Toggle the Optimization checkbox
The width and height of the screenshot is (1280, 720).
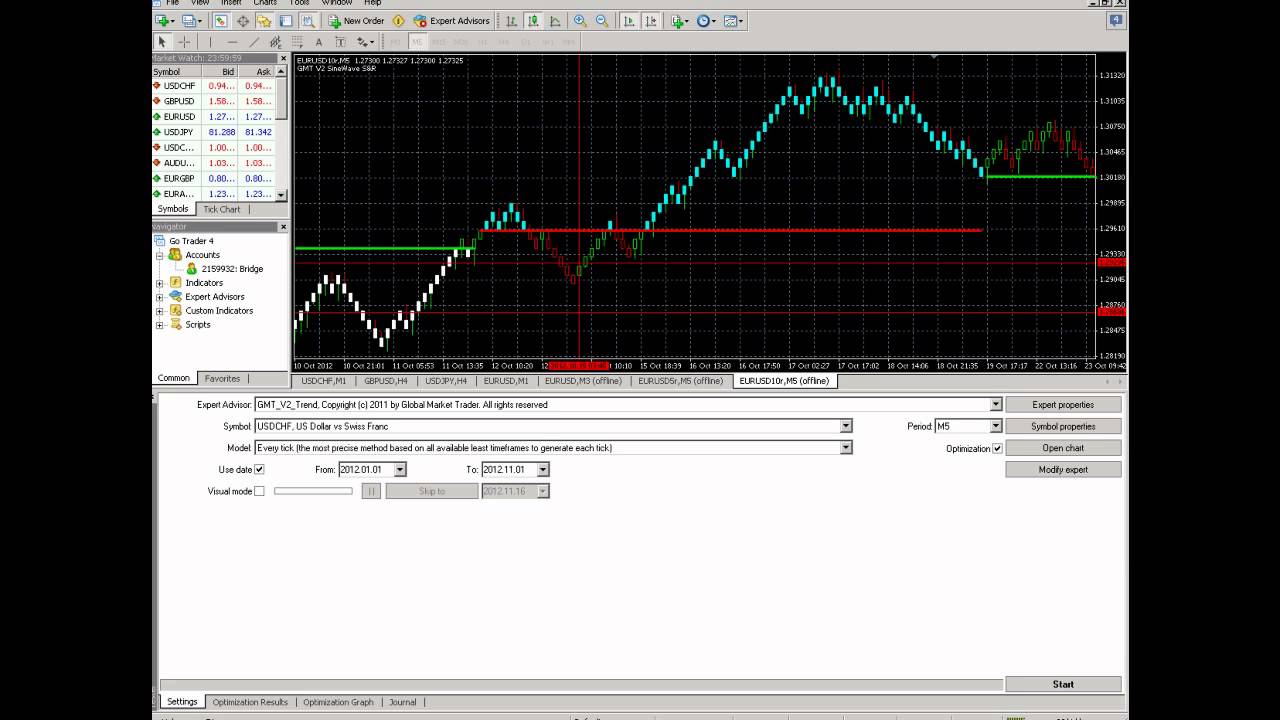(x=997, y=448)
